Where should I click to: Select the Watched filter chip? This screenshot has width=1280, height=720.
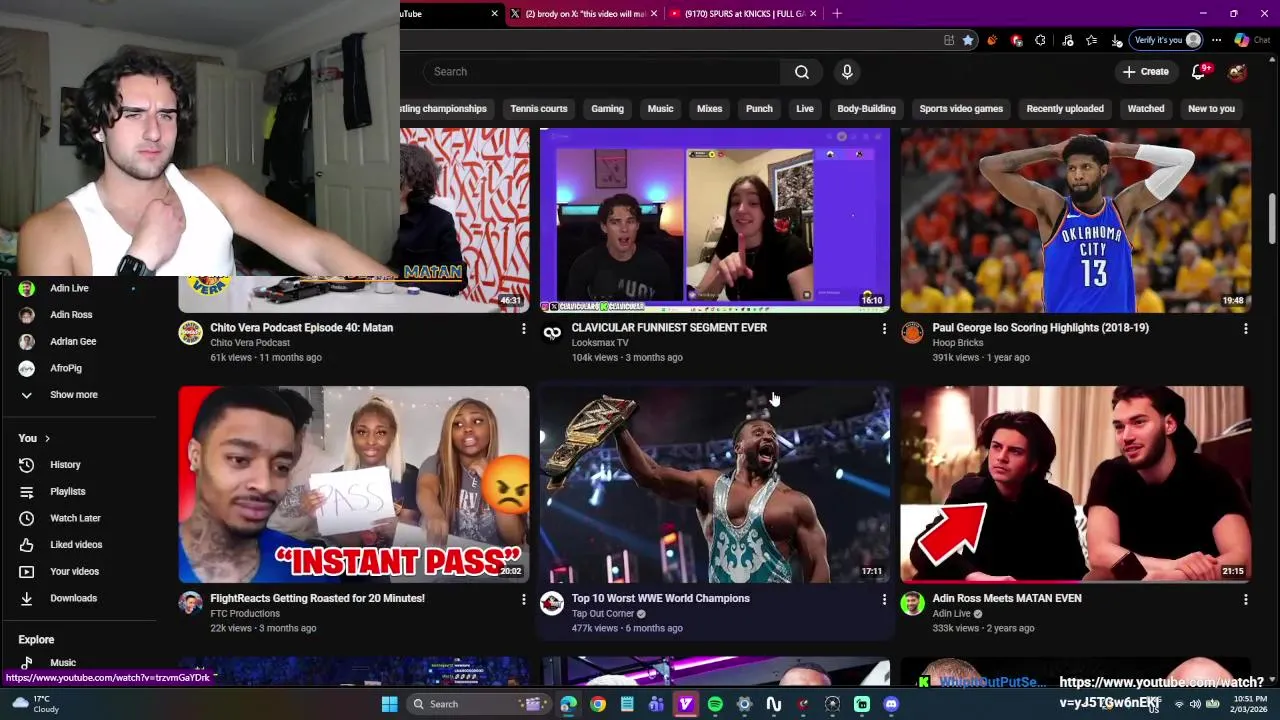coord(1146,109)
